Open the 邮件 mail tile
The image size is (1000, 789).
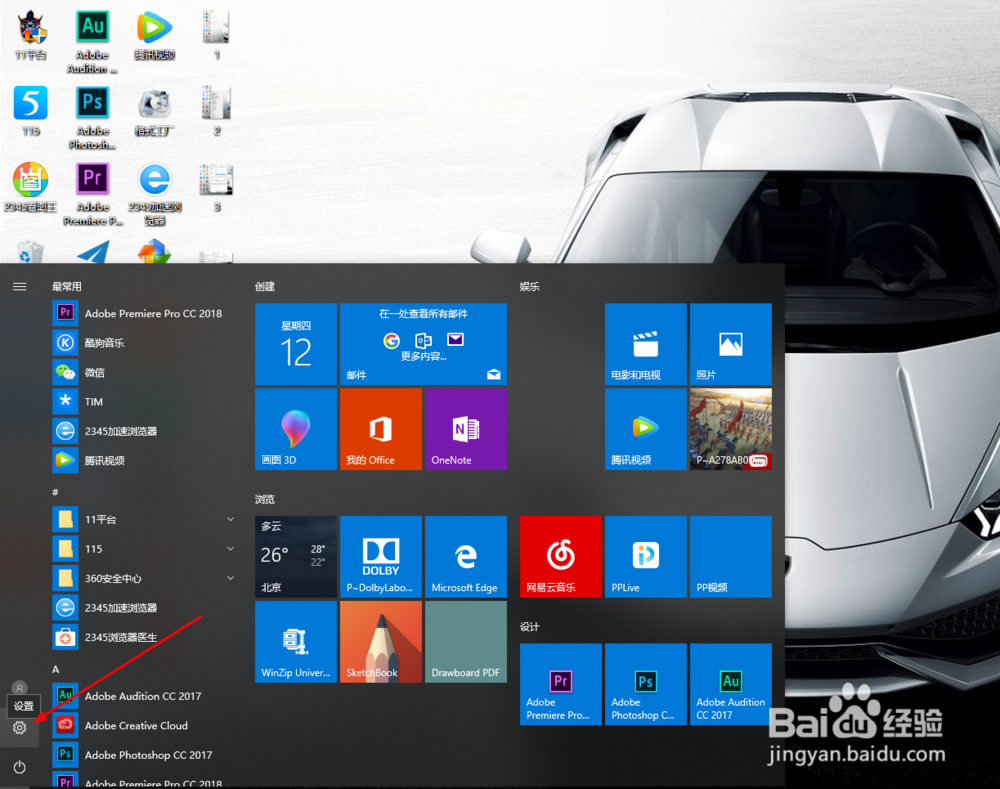(423, 344)
